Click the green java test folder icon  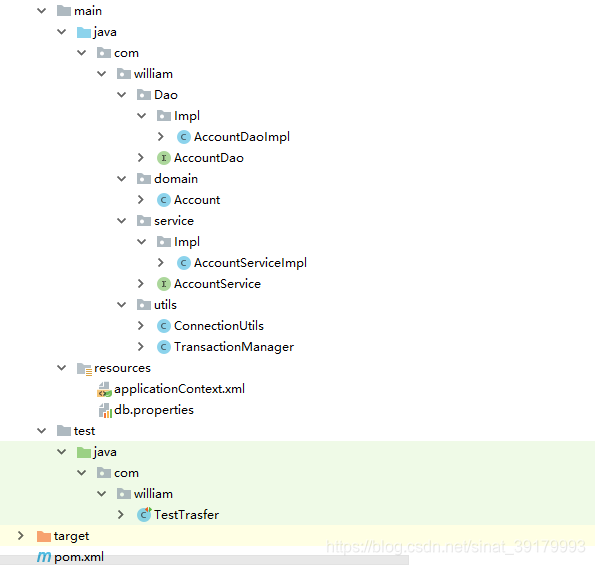click(84, 452)
